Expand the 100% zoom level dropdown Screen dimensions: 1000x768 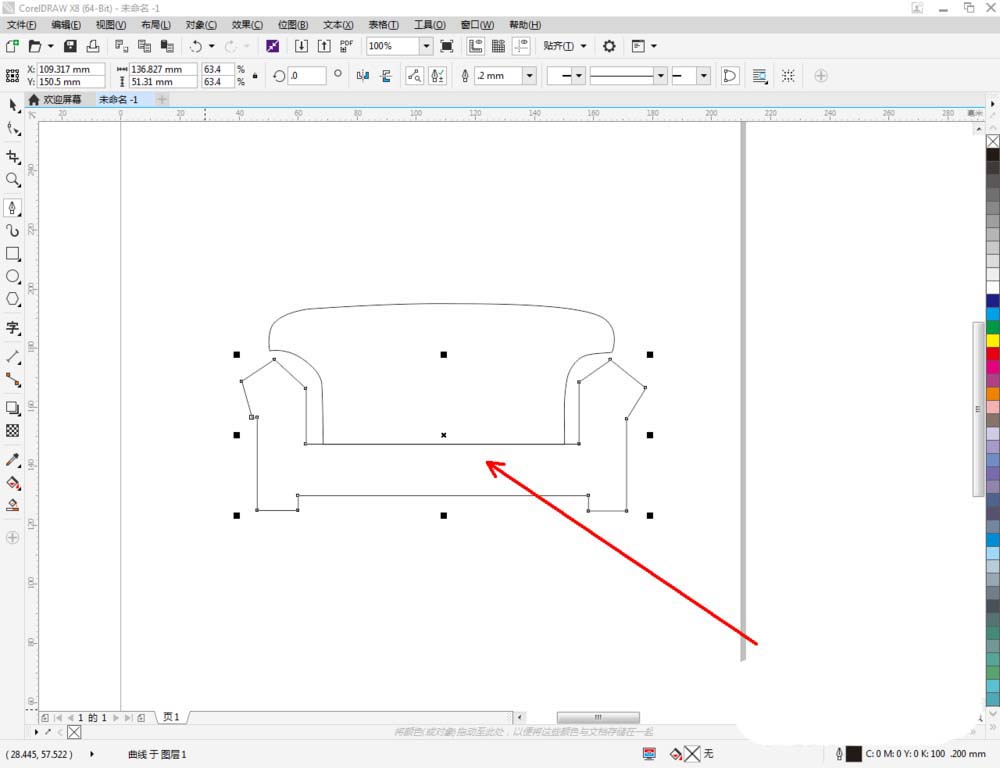tap(426, 46)
